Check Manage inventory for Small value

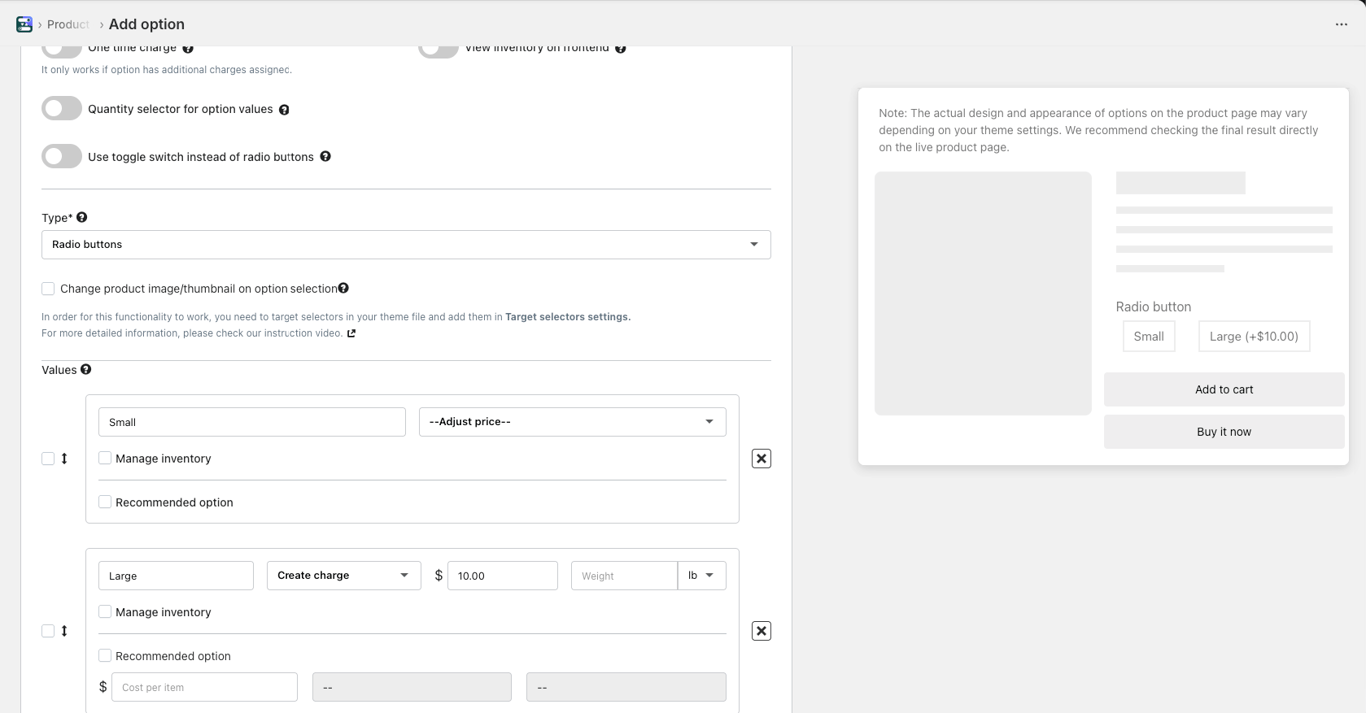click(105, 458)
